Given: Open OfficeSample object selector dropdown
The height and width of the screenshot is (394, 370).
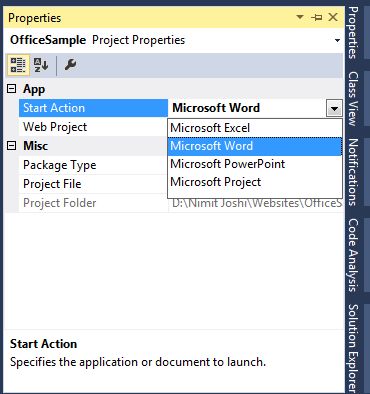Looking at the screenshot, I should (337, 40).
